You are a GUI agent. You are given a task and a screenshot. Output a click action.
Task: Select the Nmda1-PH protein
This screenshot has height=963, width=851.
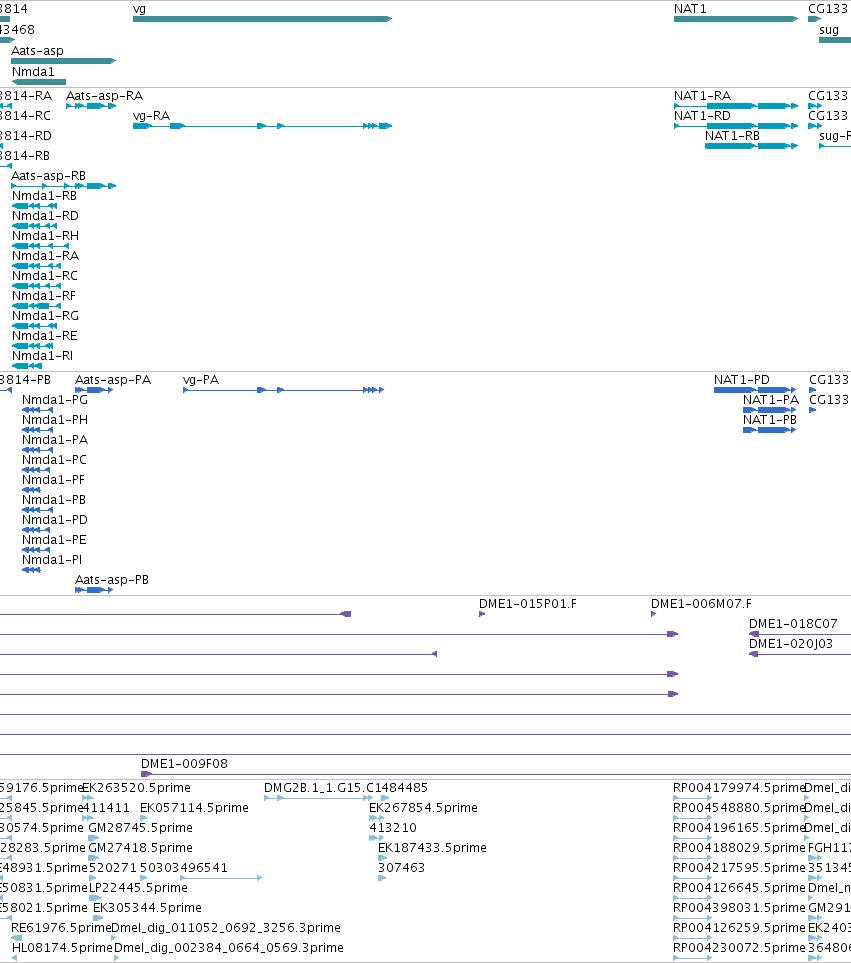(x=37, y=430)
